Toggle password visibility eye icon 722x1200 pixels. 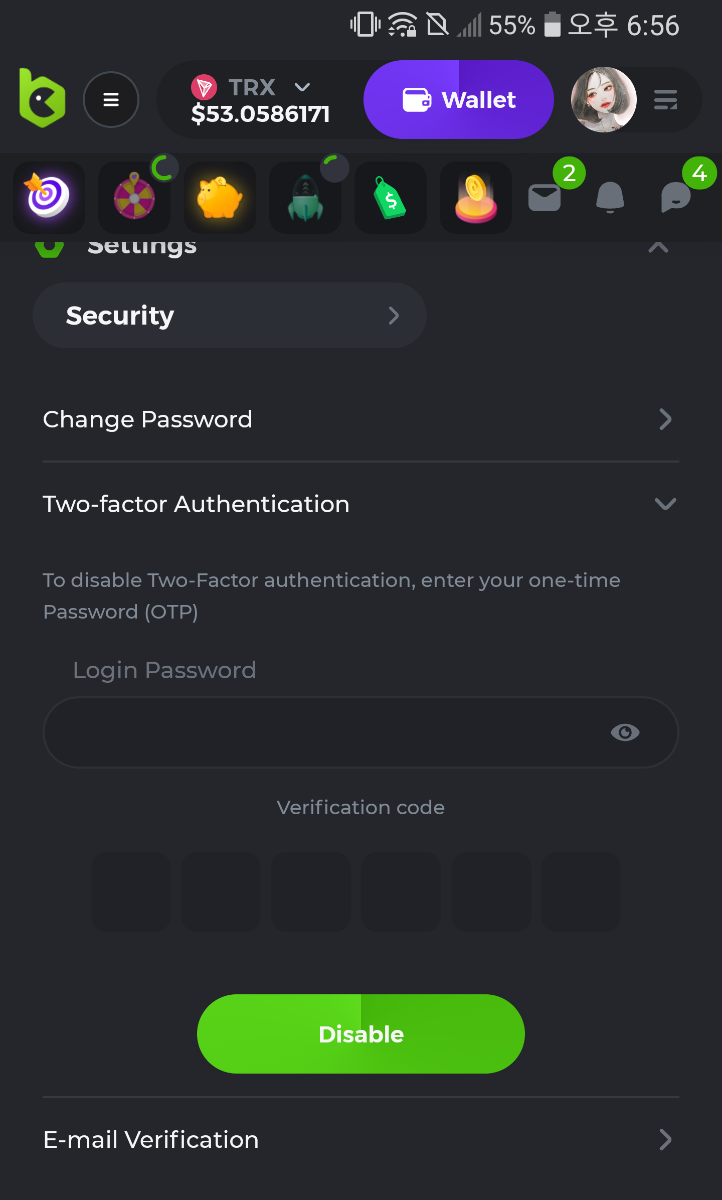point(625,733)
